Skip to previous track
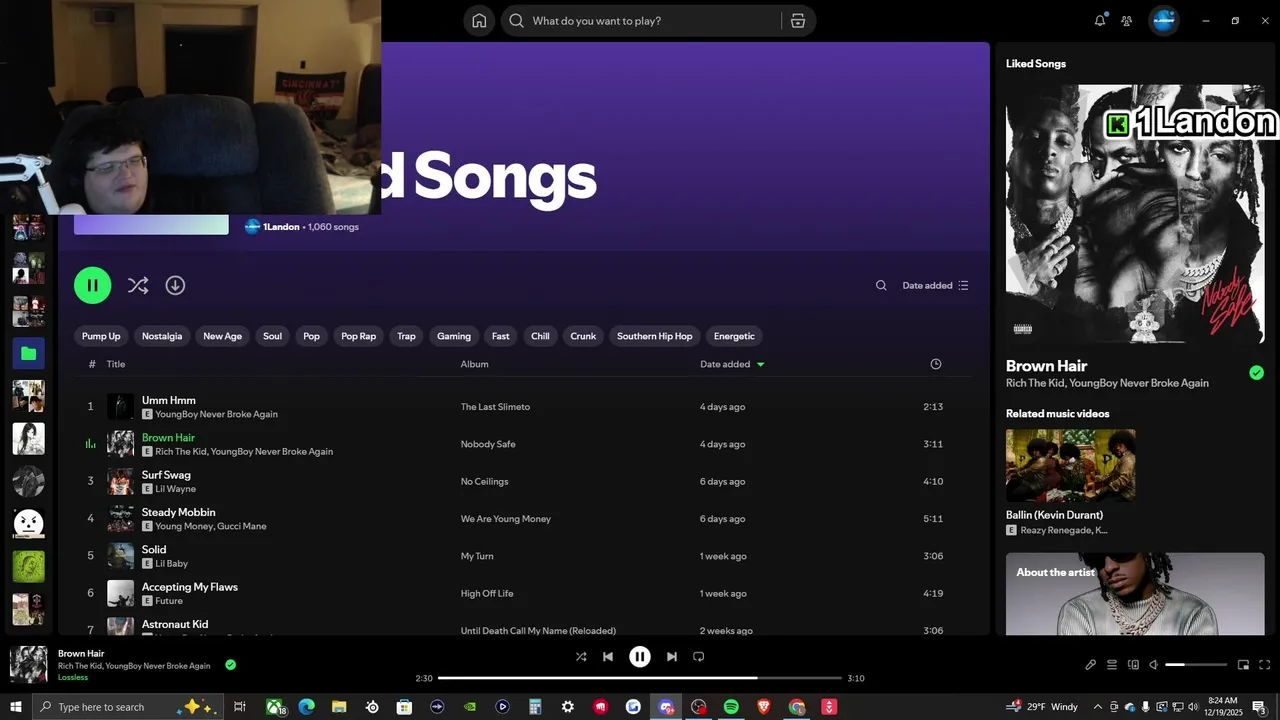The height and width of the screenshot is (720, 1280). click(x=608, y=657)
